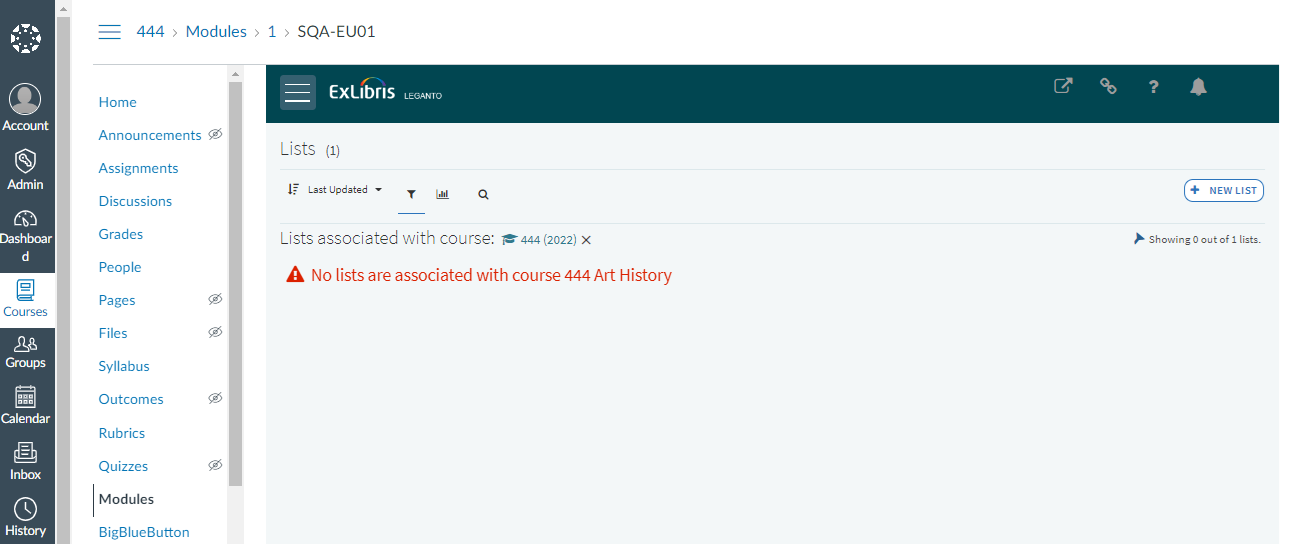Remove the 444 (2022) course filter
This screenshot has height=544, width=1302.
587,240
